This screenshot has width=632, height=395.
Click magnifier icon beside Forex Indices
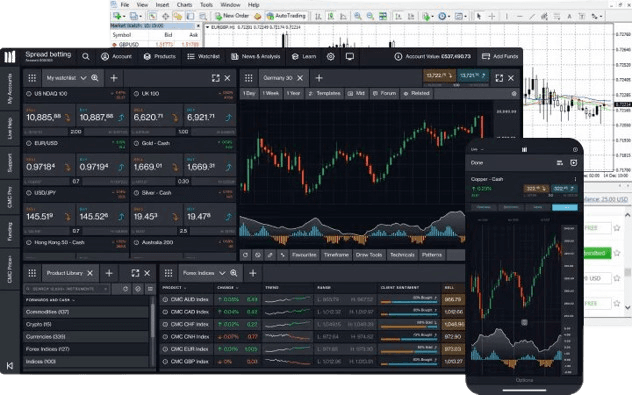pos(233,273)
